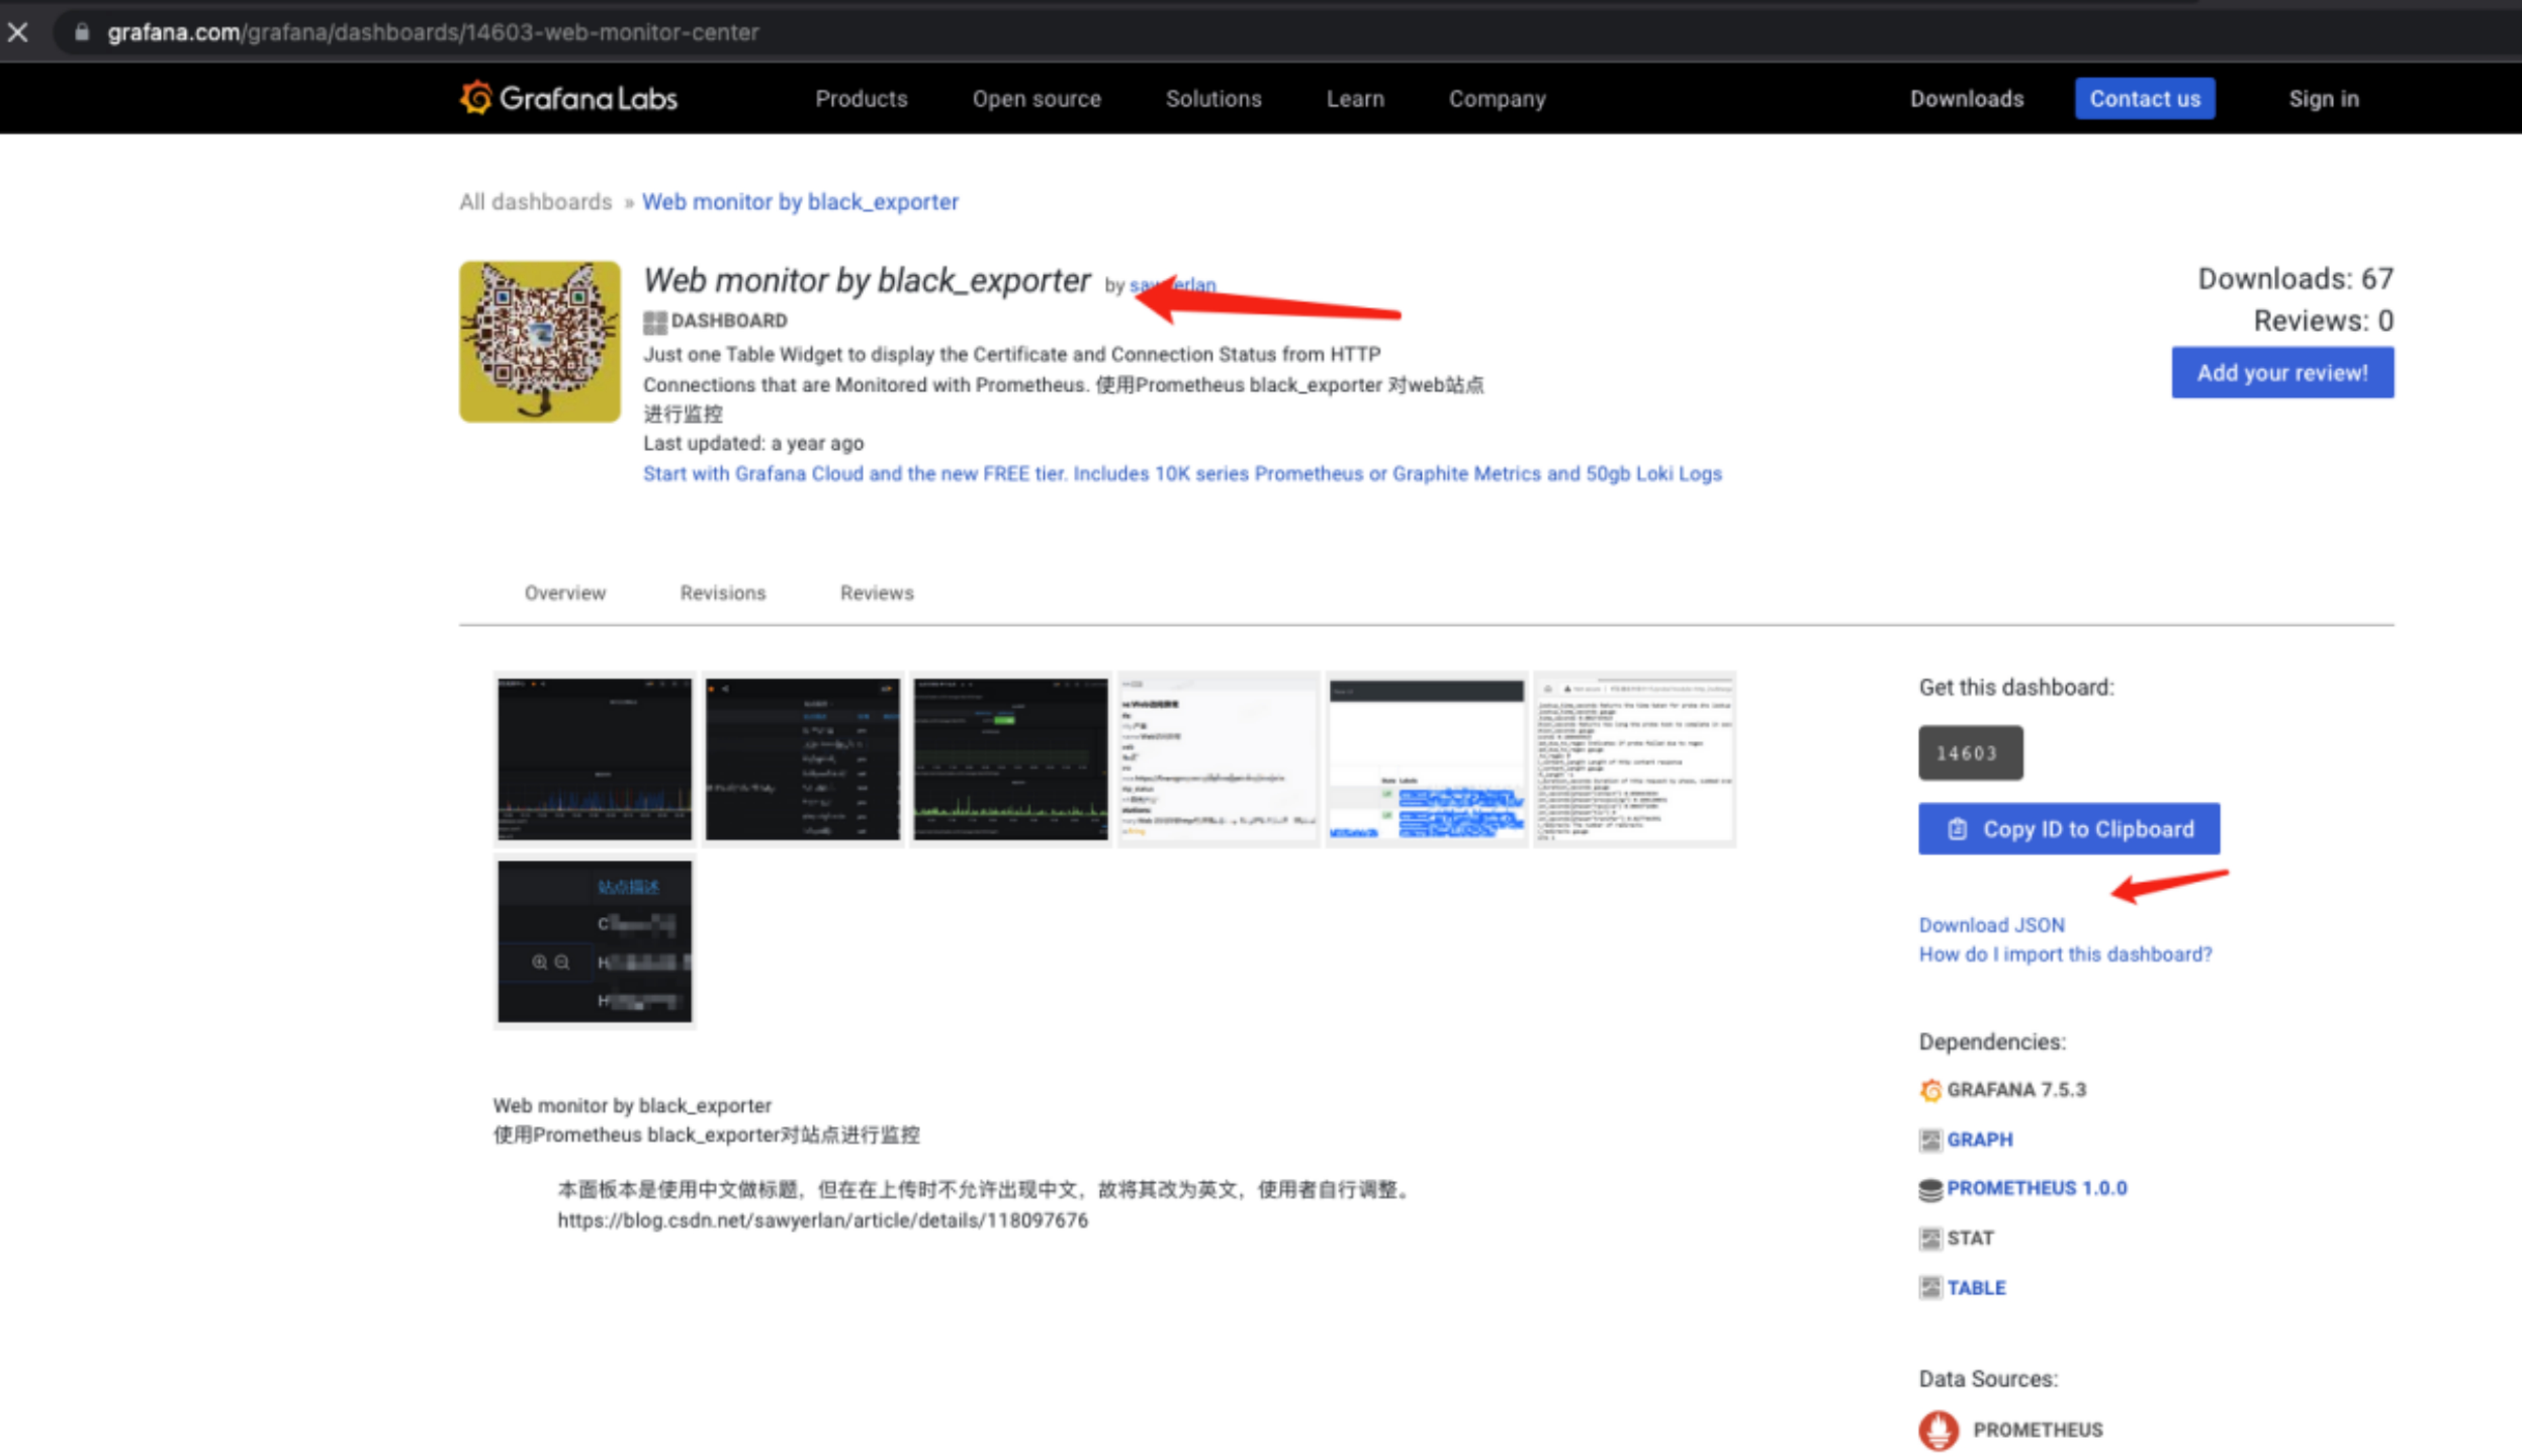Screen dimensions: 2522x1456
Task: Click Add your review button
Action: [x=2282, y=373]
